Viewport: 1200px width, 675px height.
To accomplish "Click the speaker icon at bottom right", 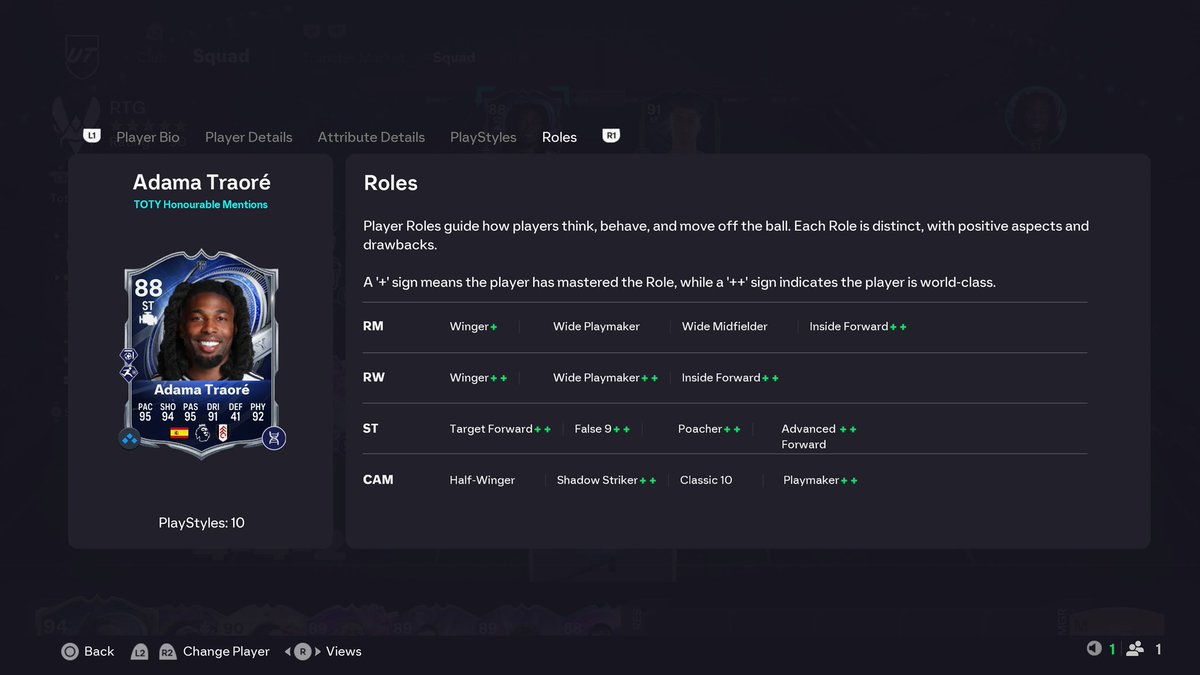I will [1094, 649].
